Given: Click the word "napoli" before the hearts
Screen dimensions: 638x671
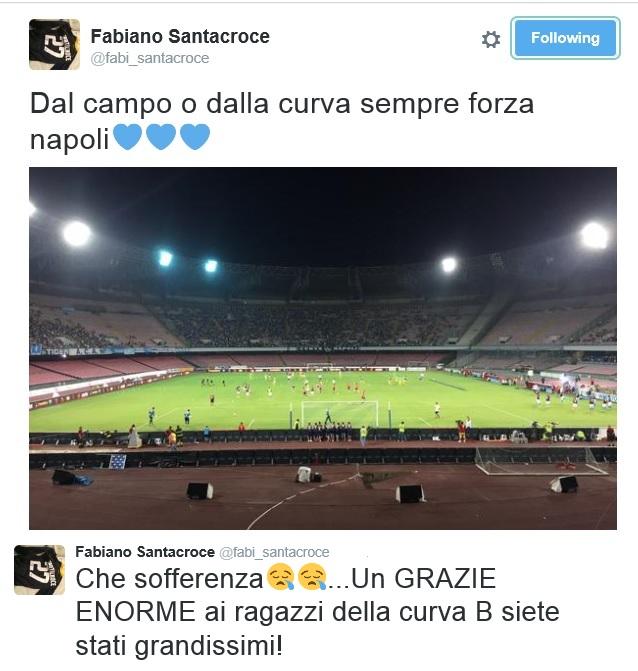Looking at the screenshot, I should click(x=70, y=139).
